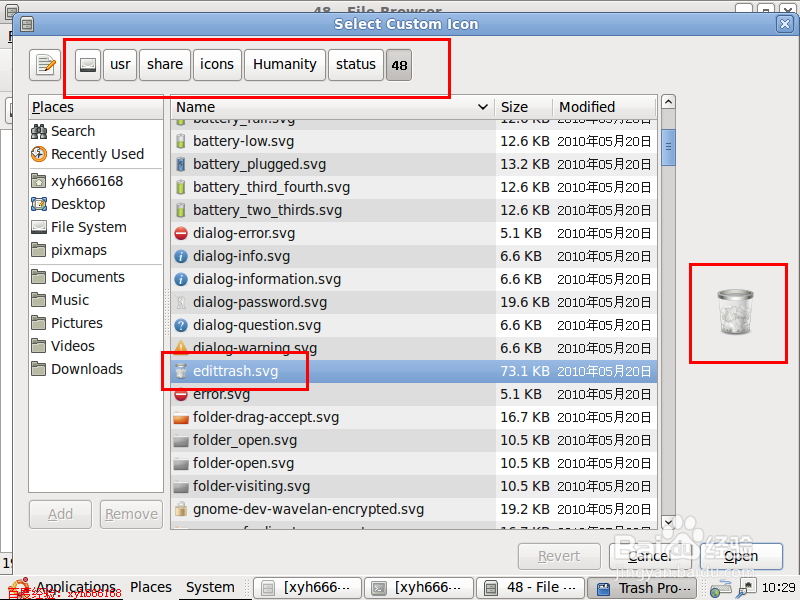Switch to first [xyh666... taskbar window
The image size is (800, 600).
(x=308, y=588)
